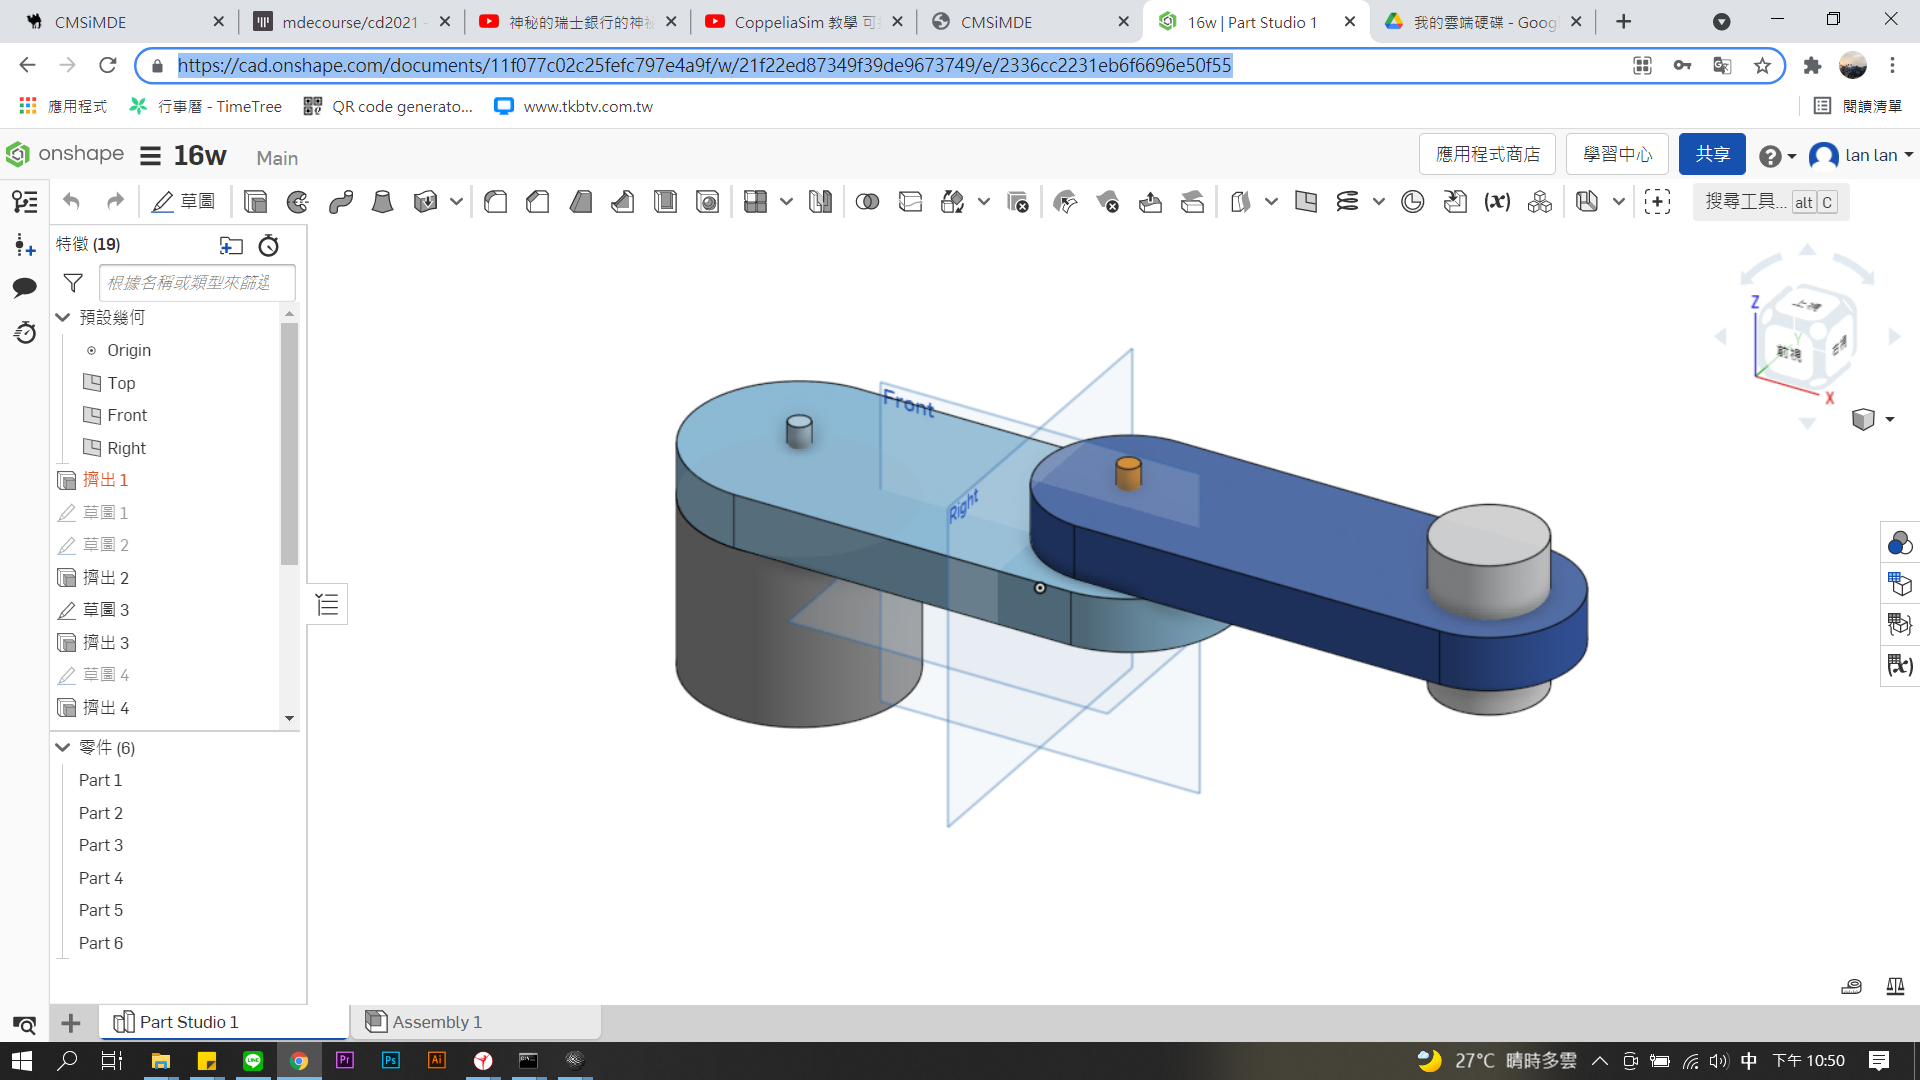This screenshot has height=1080, width=1920.
Task: Select the Hole tool
Action: (x=707, y=202)
